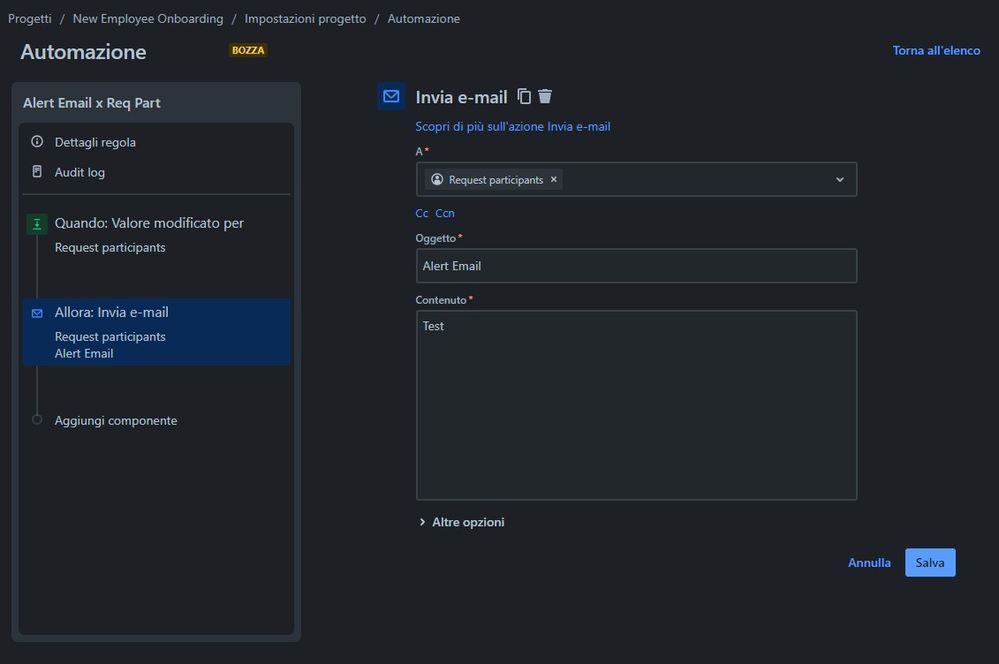999x664 pixels.
Task: Navigate to Progetti breadcrumb
Action: (x=30, y=18)
